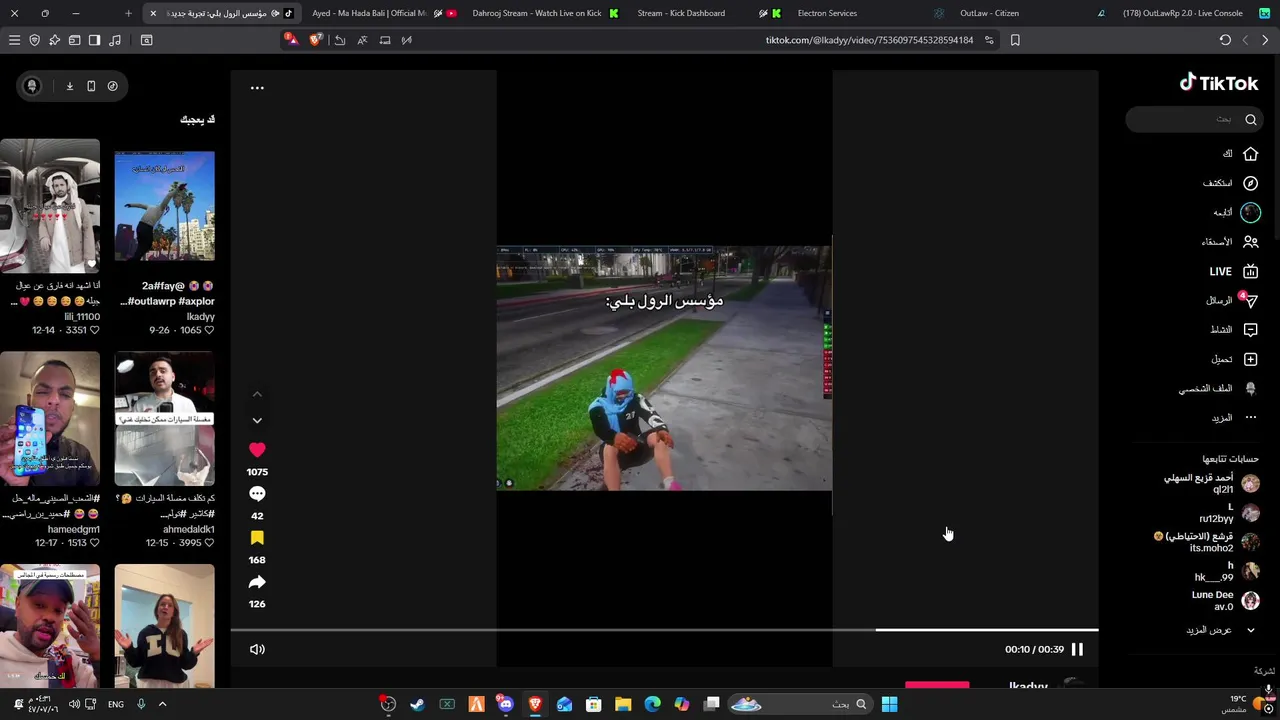
Task: Click the compass icon in the floating toolbar
Action: tap(112, 86)
